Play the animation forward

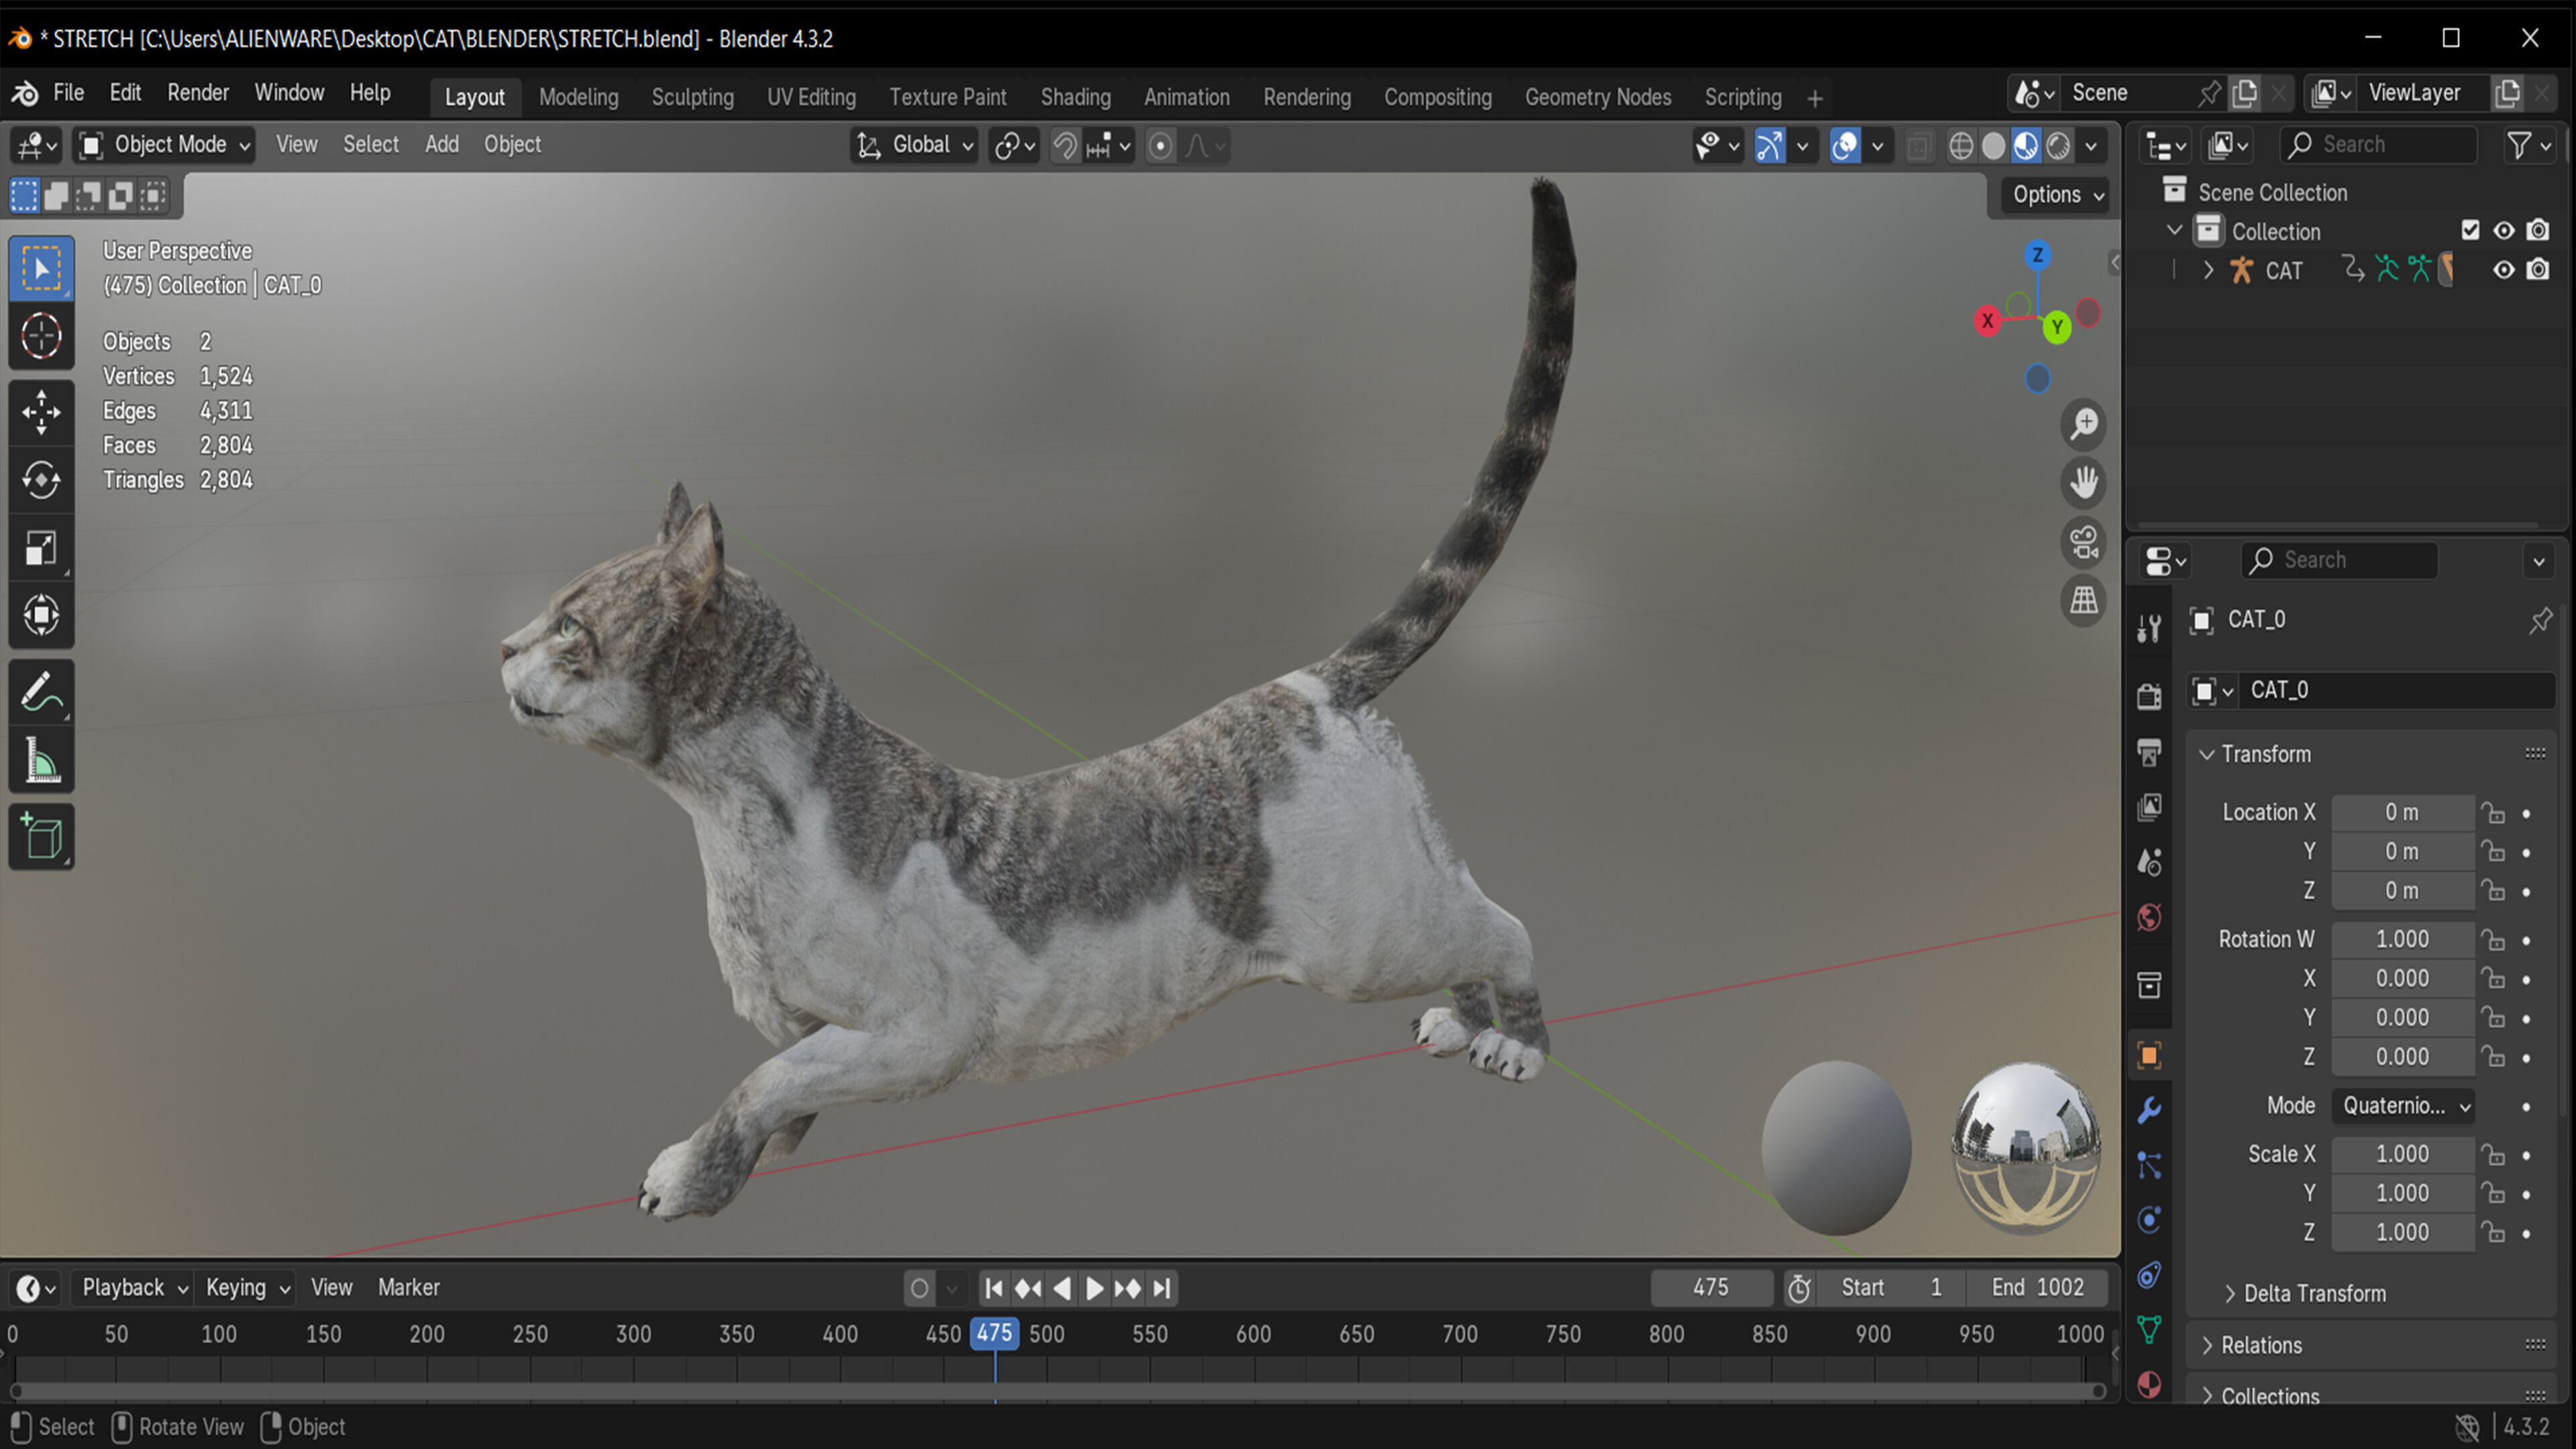pyautogui.click(x=1095, y=1288)
